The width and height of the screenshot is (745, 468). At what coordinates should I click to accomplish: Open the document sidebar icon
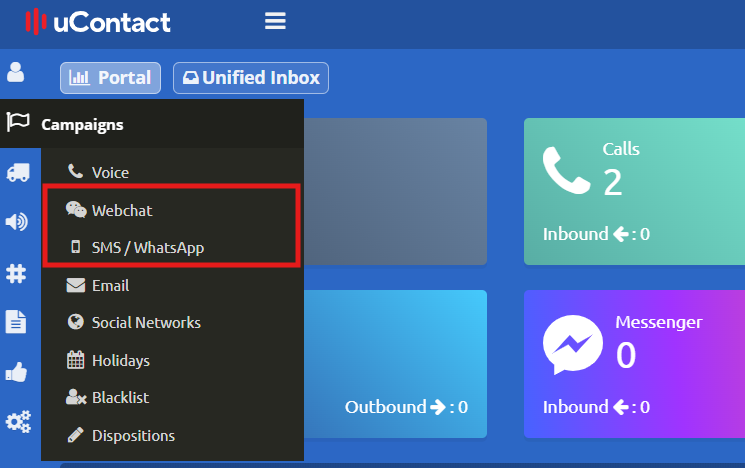[17, 321]
